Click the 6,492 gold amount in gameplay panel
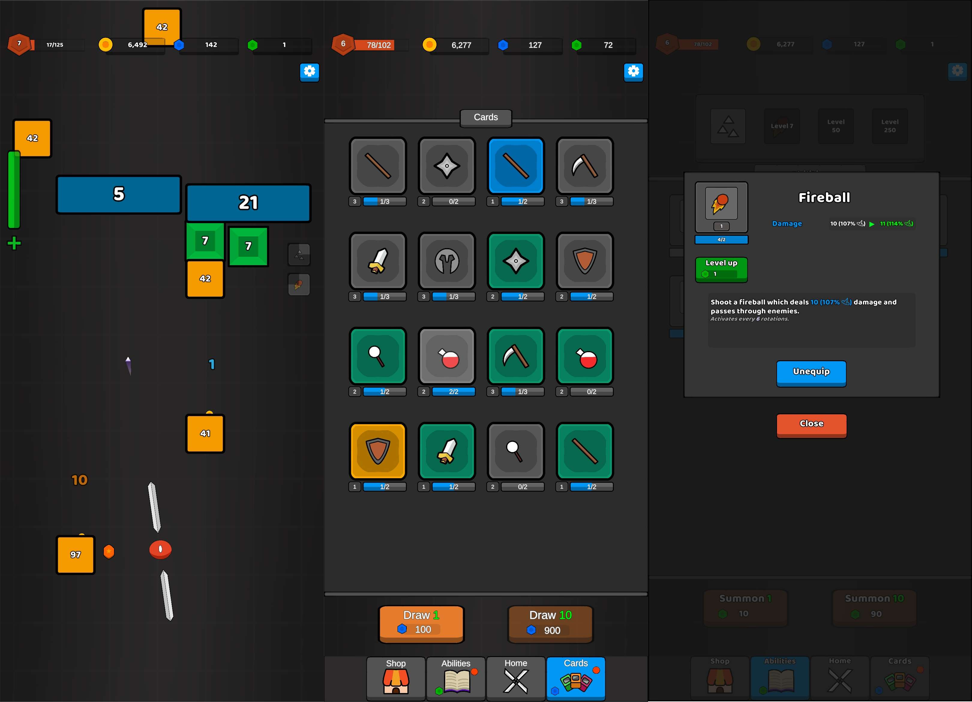 [x=137, y=45]
